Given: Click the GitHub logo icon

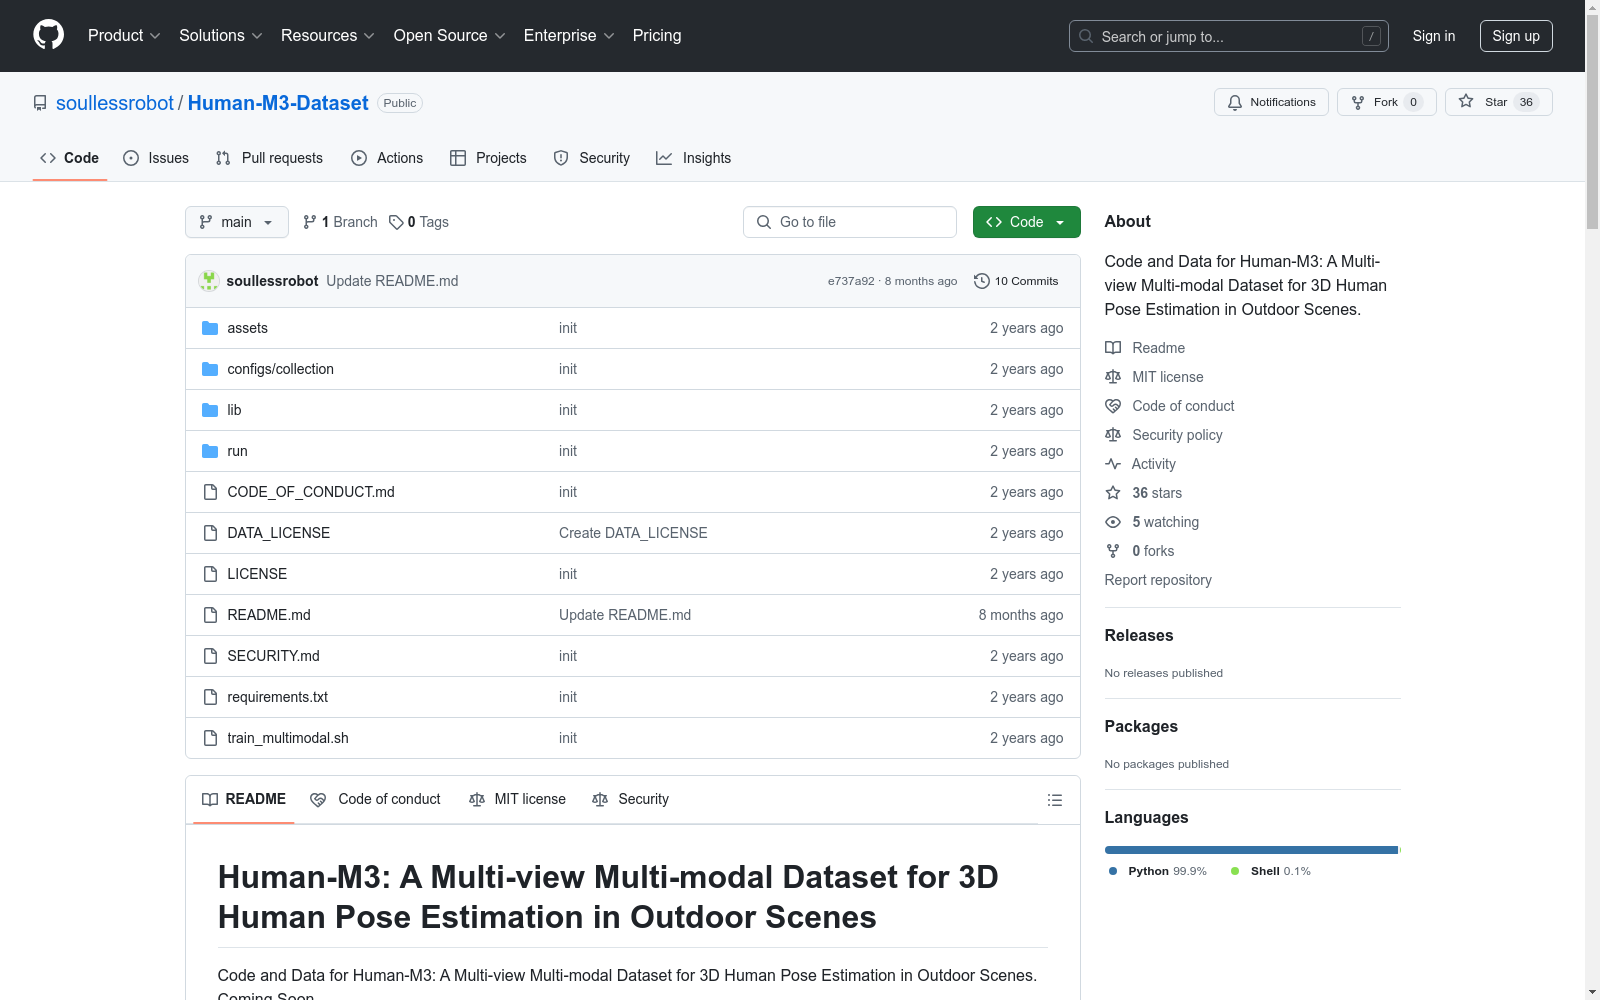Looking at the screenshot, I should pyautogui.click(x=48, y=35).
